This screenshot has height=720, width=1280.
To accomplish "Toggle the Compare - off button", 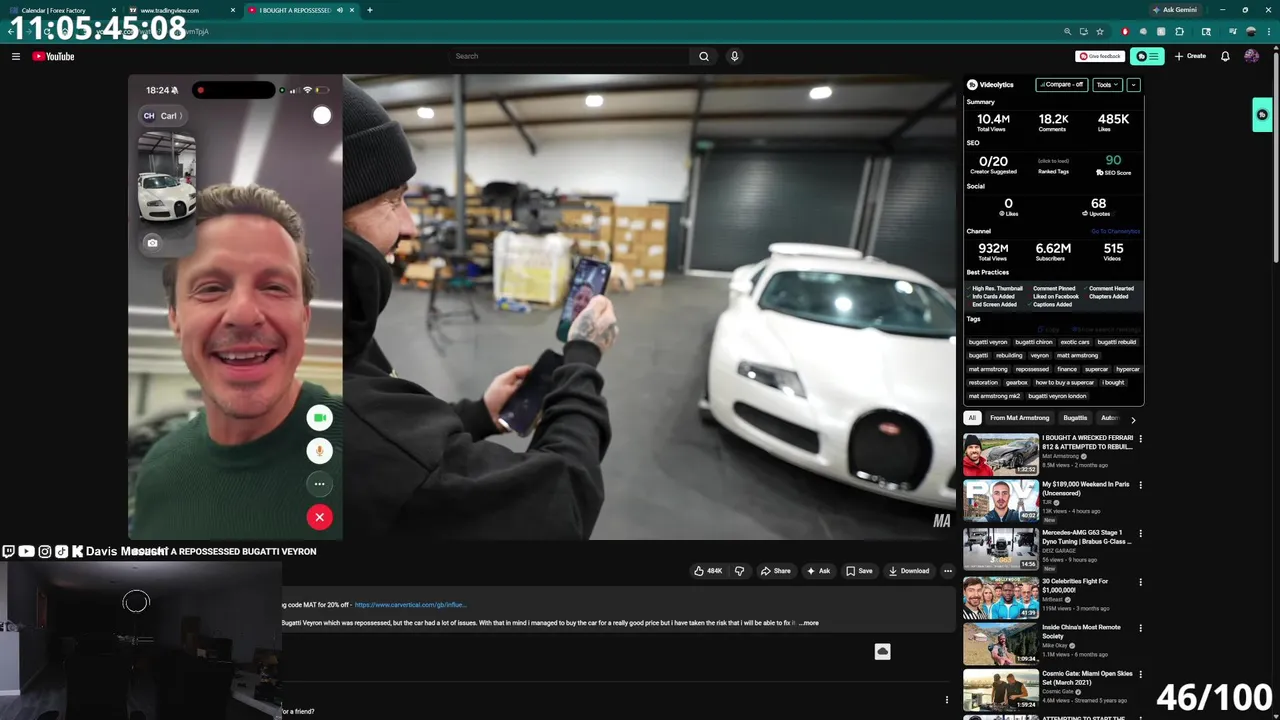I will tap(1062, 85).
